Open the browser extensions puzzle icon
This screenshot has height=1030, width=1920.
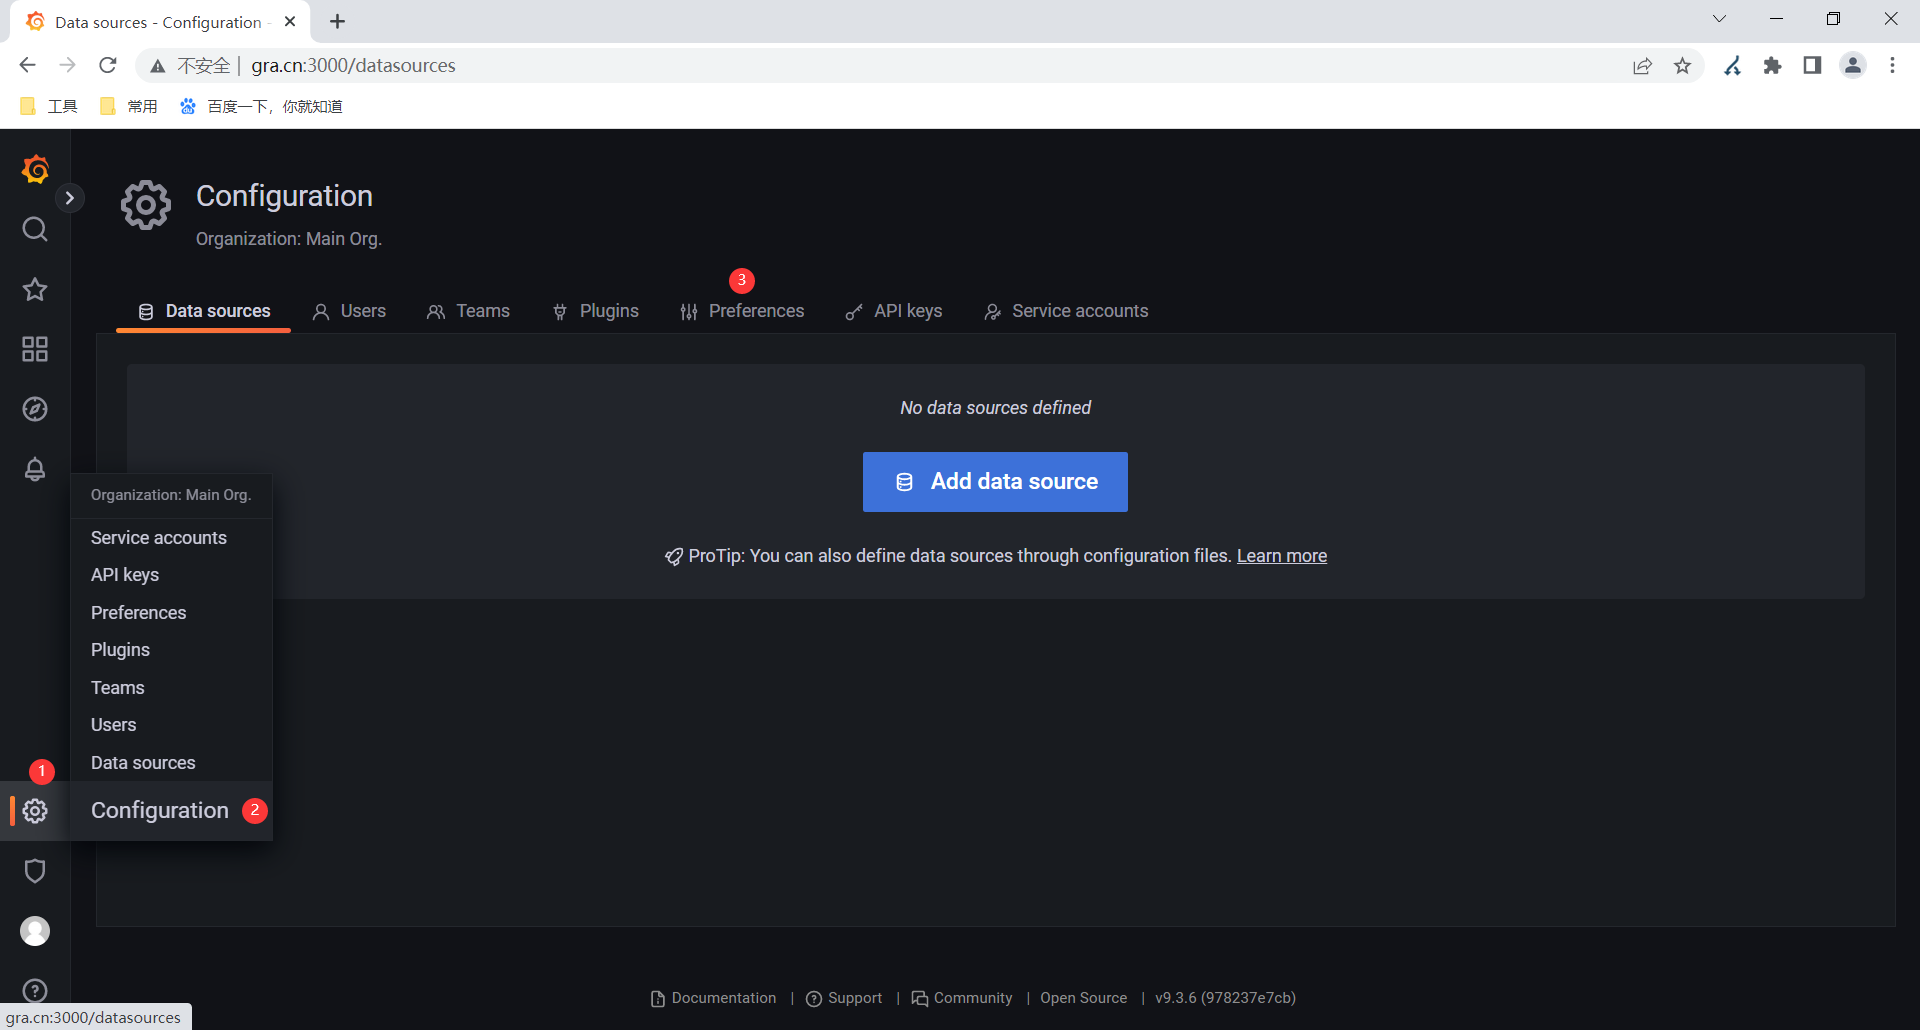click(1772, 66)
